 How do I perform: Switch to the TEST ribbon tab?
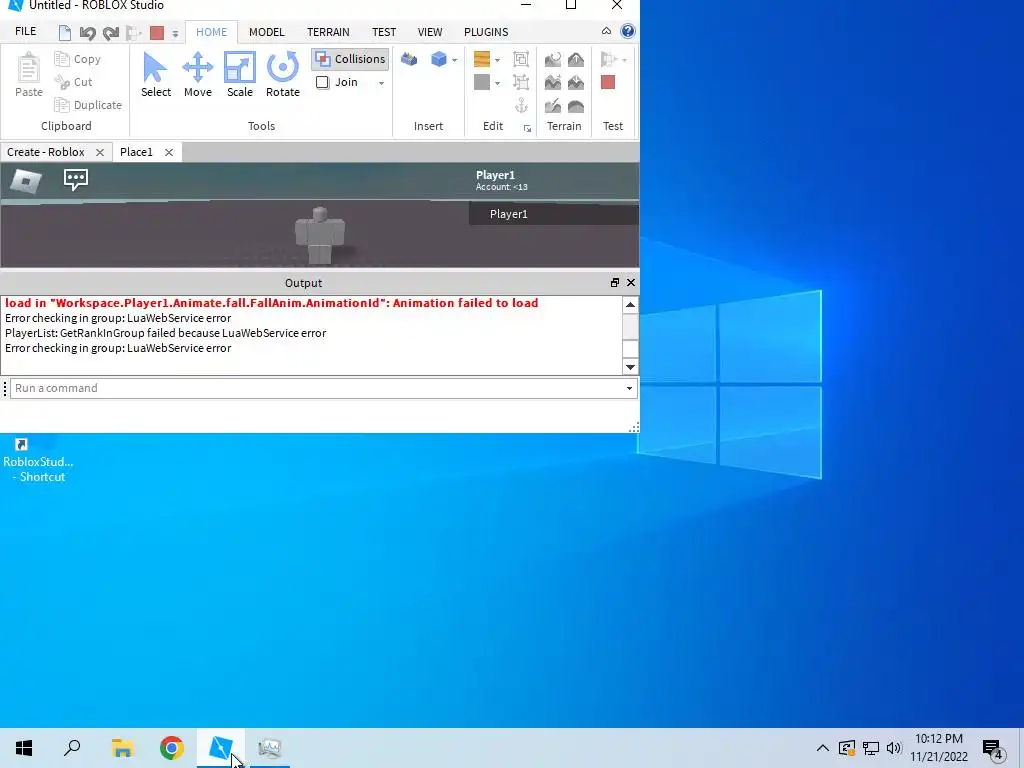click(384, 32)
